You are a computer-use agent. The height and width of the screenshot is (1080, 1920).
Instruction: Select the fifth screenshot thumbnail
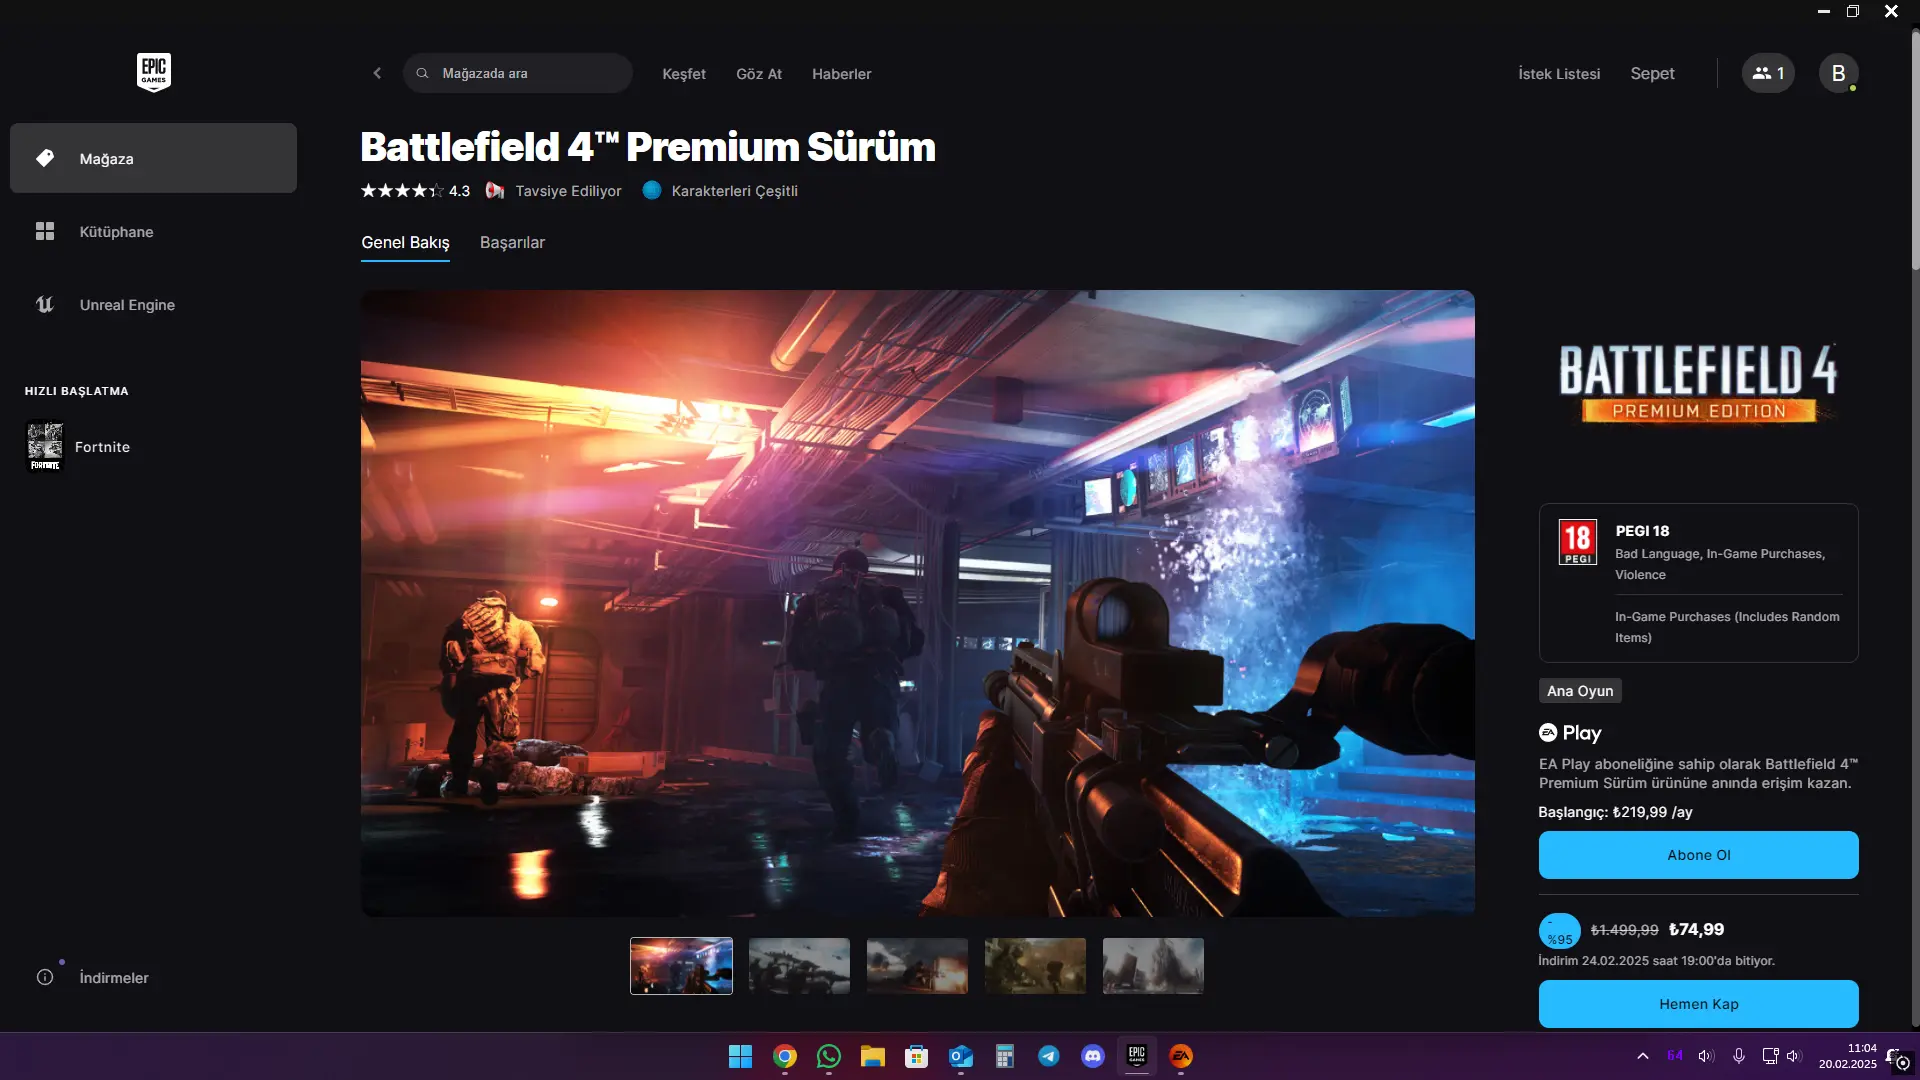point(1153,966)
